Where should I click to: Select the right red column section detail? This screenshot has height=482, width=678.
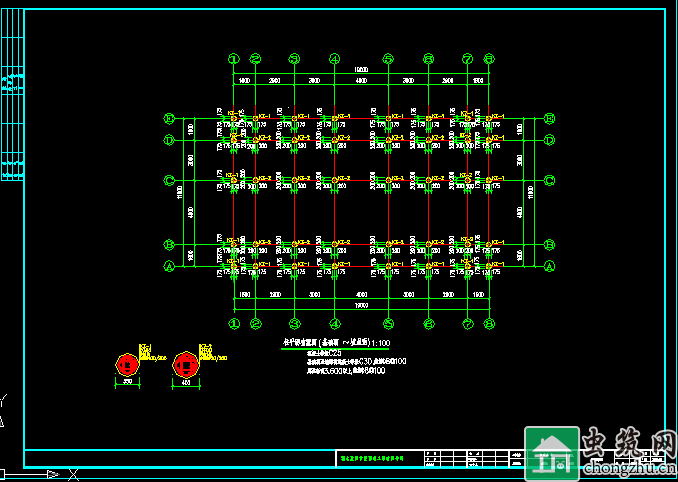pos(183,362)
